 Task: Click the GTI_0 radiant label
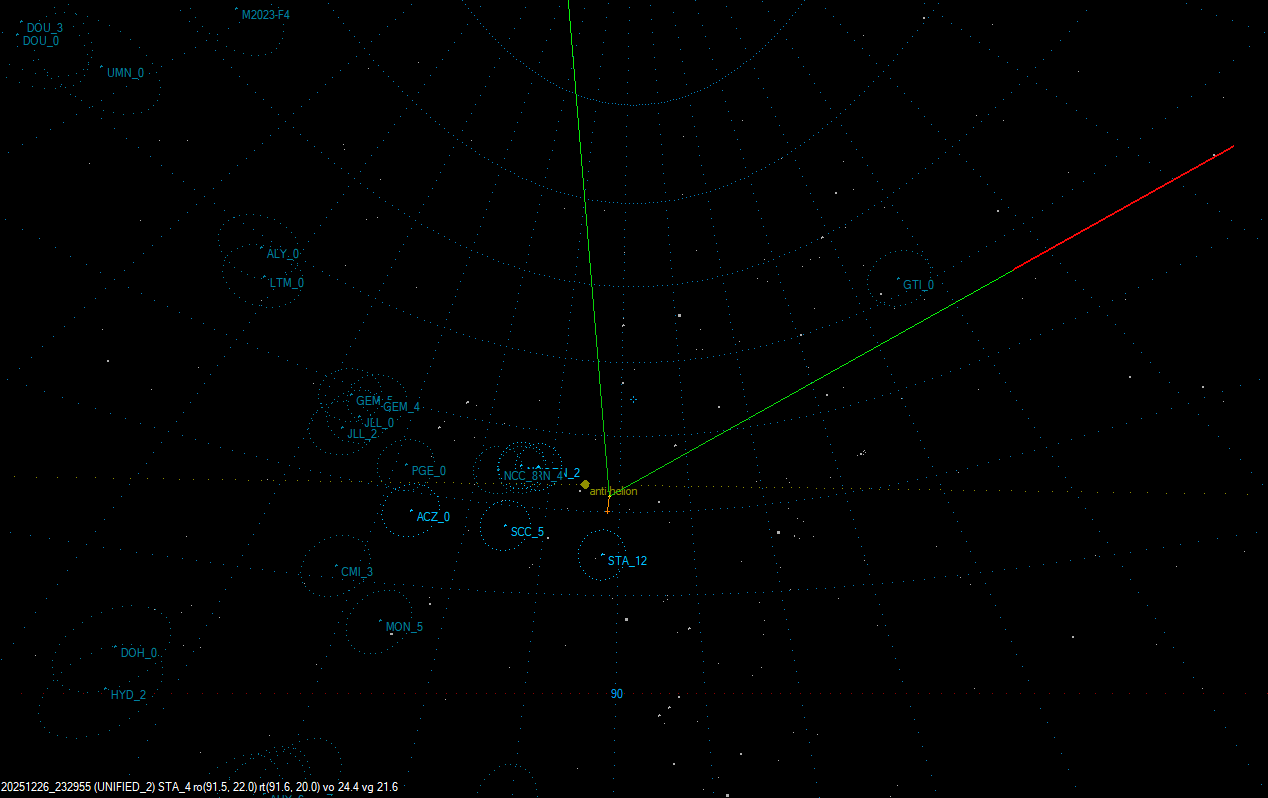pos(918,285)
